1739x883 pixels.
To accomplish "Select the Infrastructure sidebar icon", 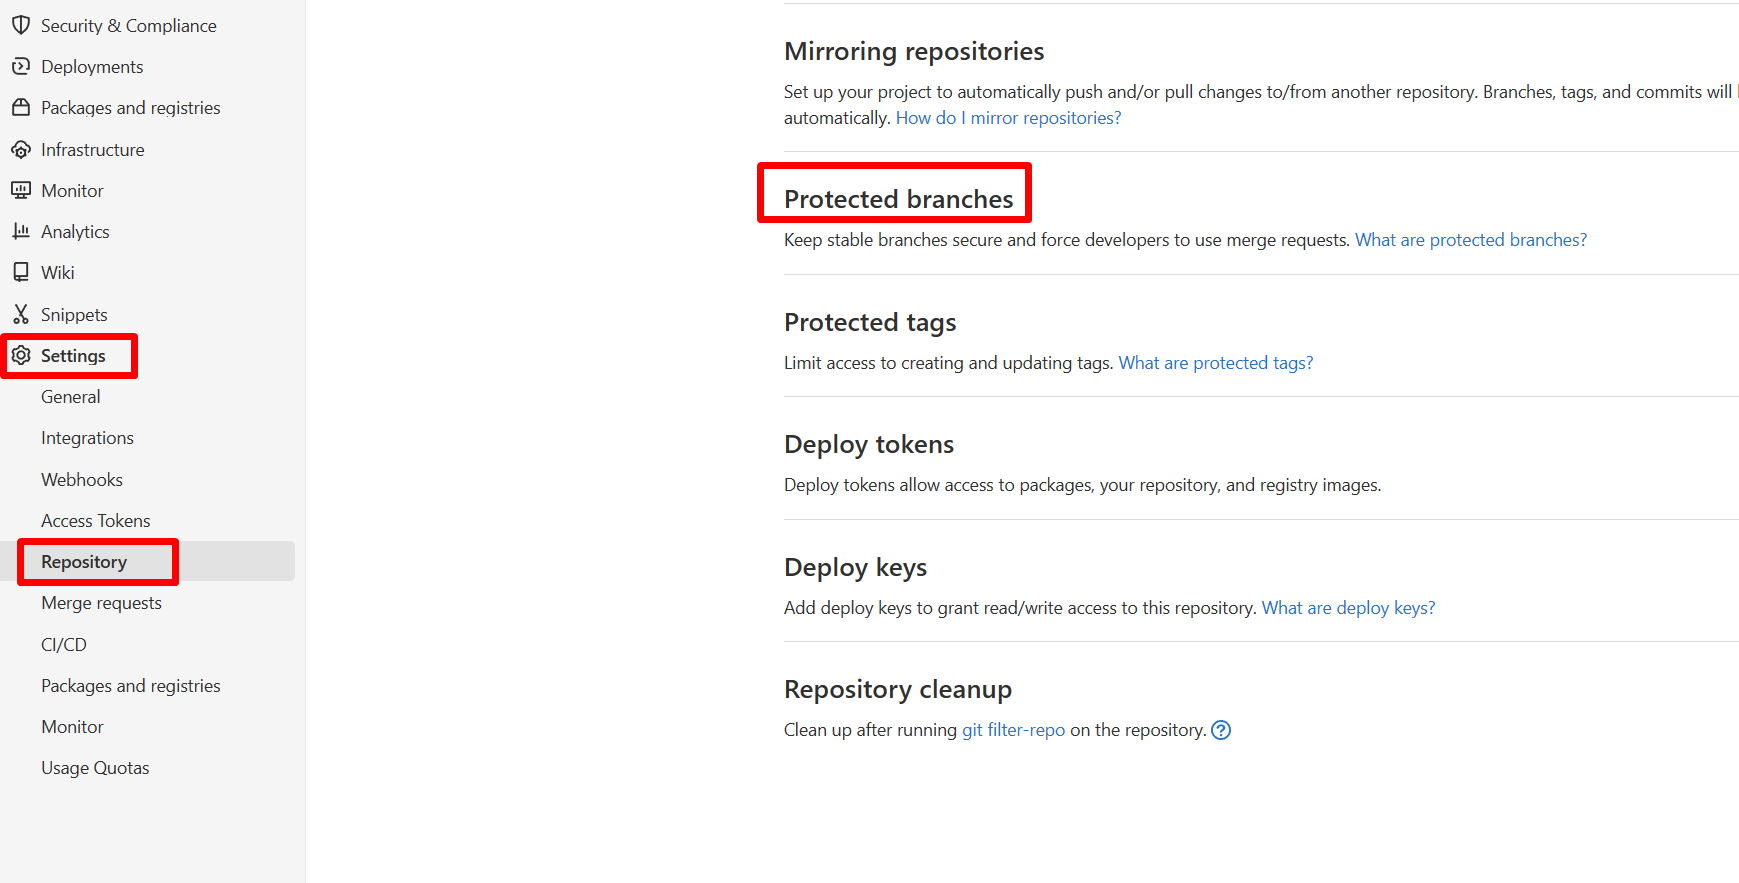I will click(x=21, y=149).
